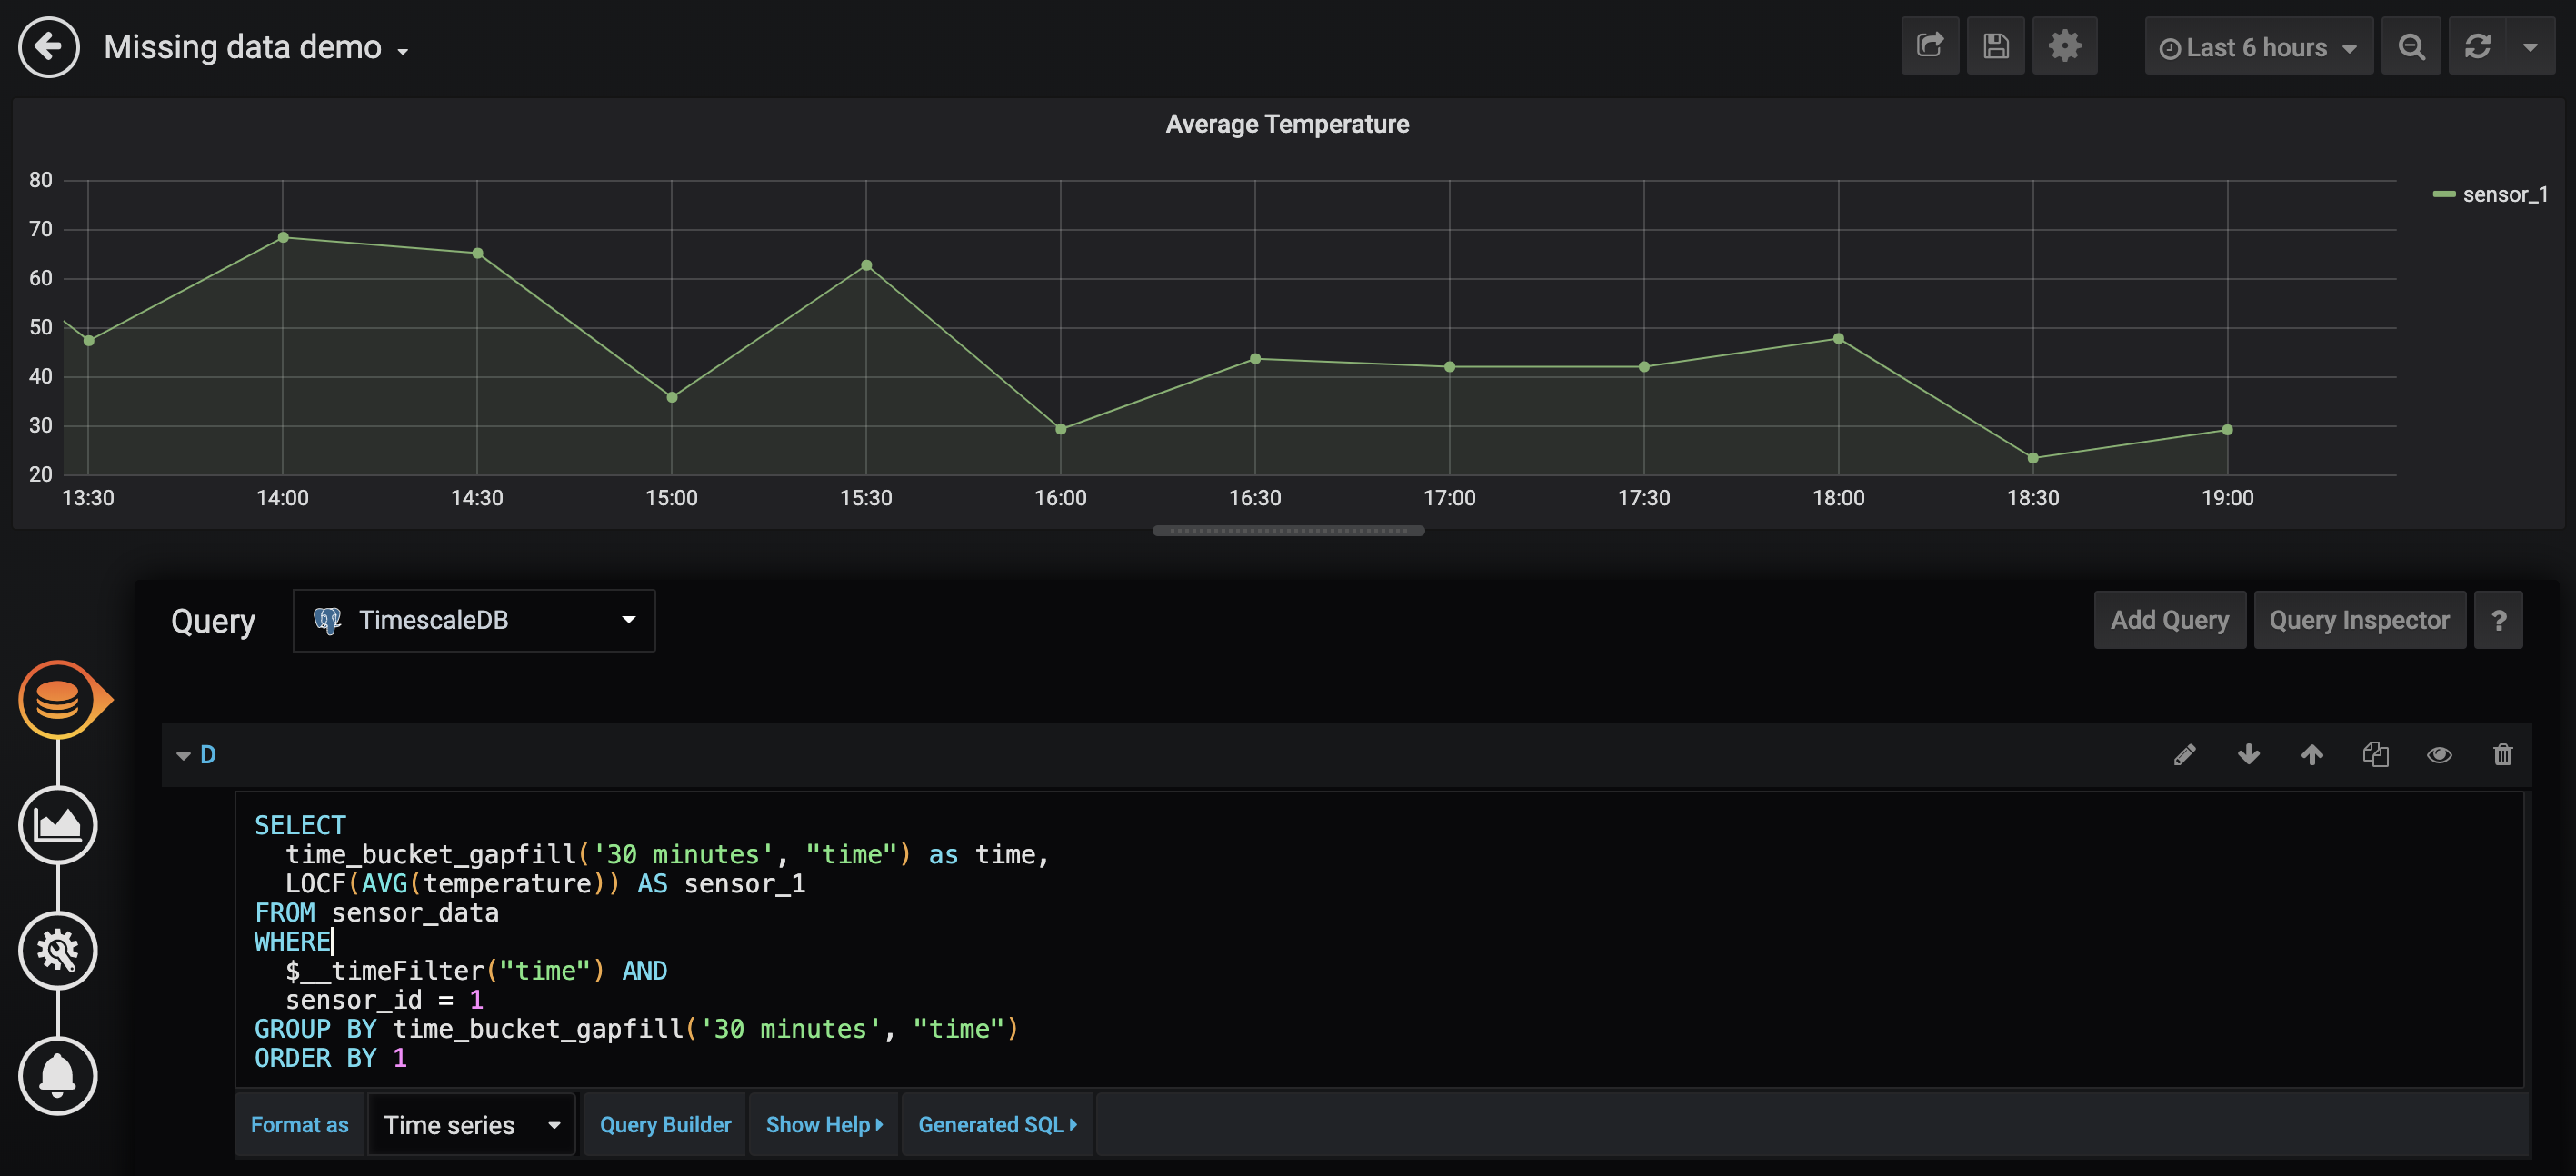Click the 16:00 x-axis label
This screenshot has height=1176, width=2576.
coord(1060,498)
